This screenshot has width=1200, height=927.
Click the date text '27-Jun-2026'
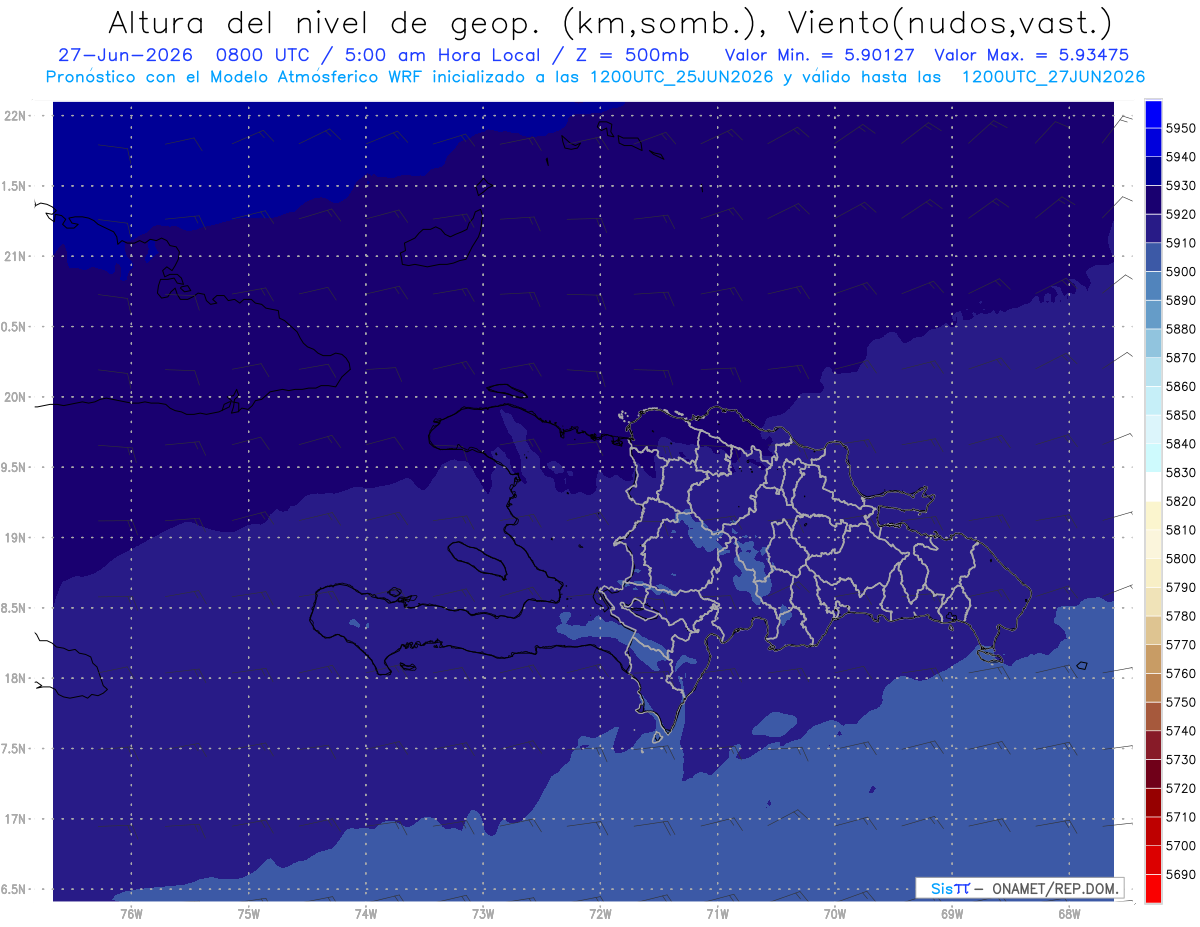(x=123, y=55)
